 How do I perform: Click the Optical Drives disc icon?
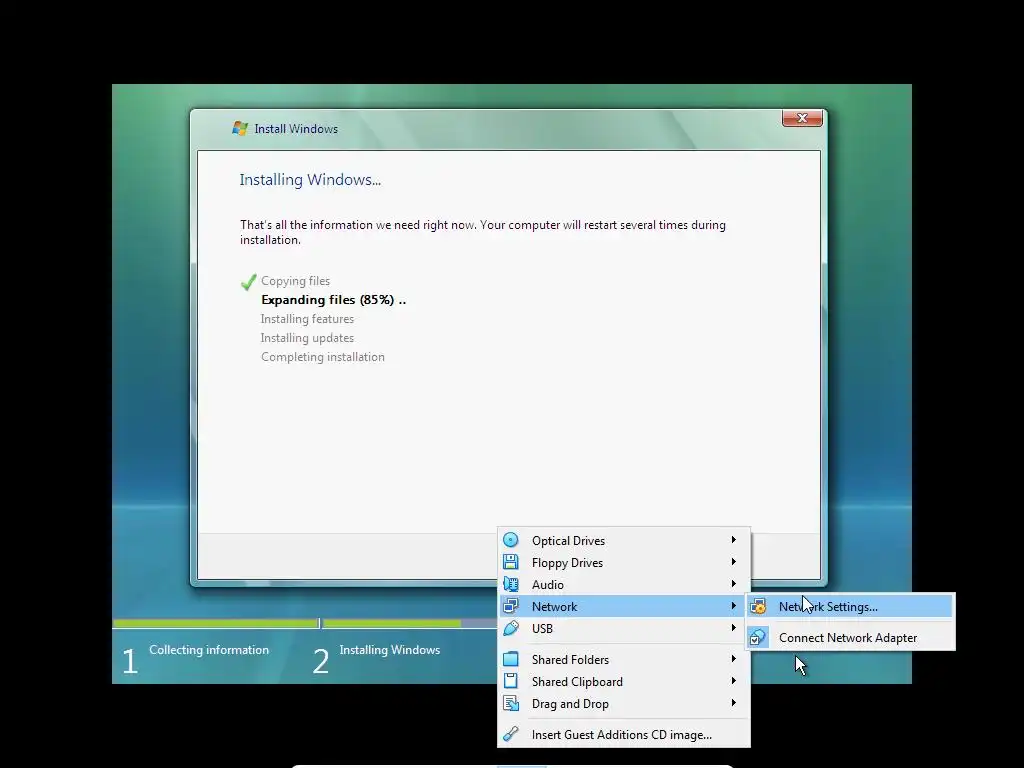(x=511, y=540)
